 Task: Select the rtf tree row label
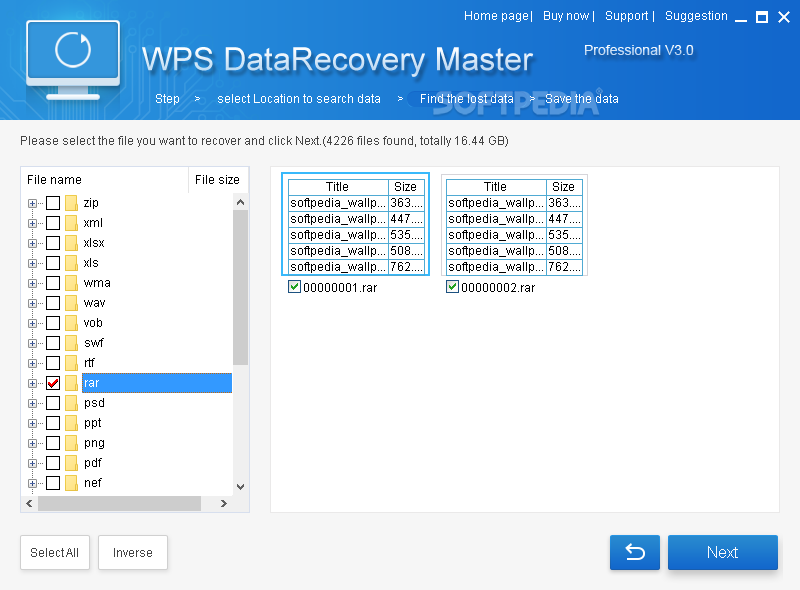[89, 363]
